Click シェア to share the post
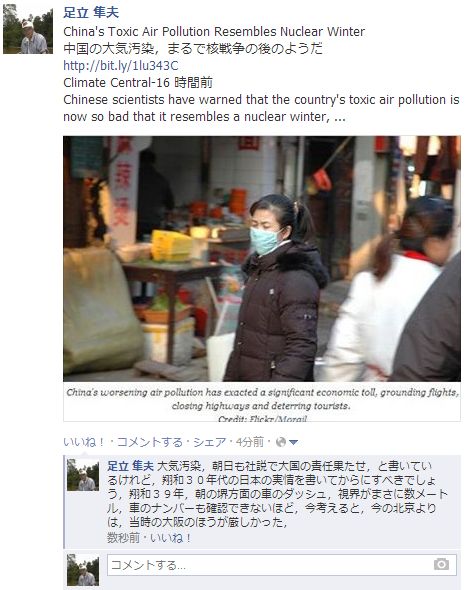 pyautogui.click(x=210, y=442)
